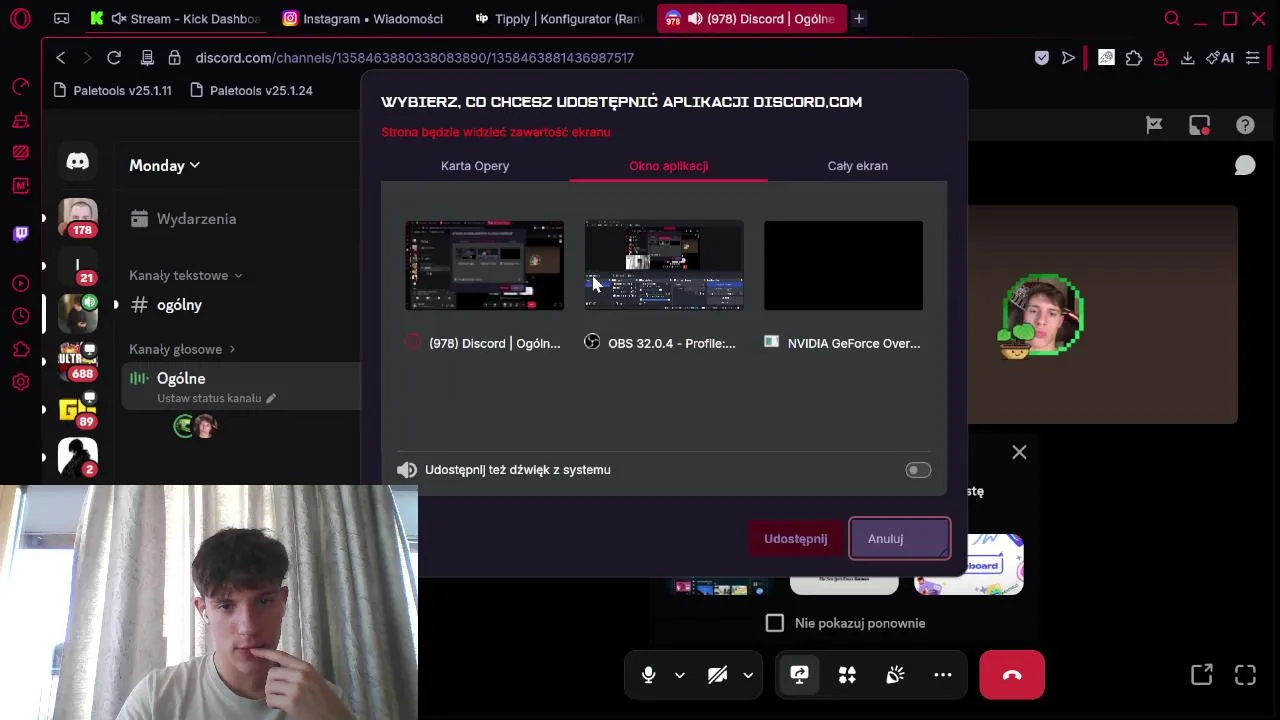This screenshot has width=1280, height=720.
Task: Close the panel behind dialog with X
Action: coord(1019,453)
